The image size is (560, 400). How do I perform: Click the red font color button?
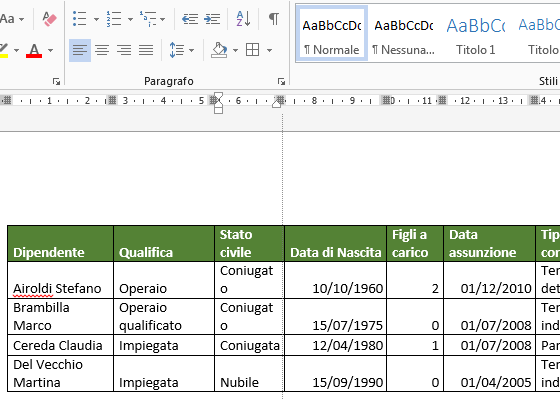(34, 50)
